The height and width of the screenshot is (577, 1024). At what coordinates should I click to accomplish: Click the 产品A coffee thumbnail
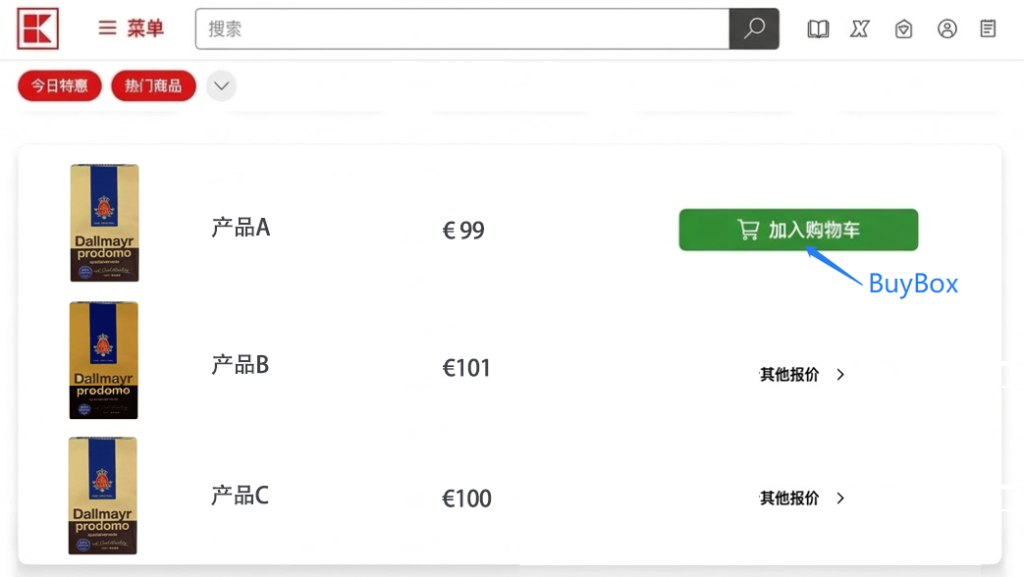(x=104, y=223)
